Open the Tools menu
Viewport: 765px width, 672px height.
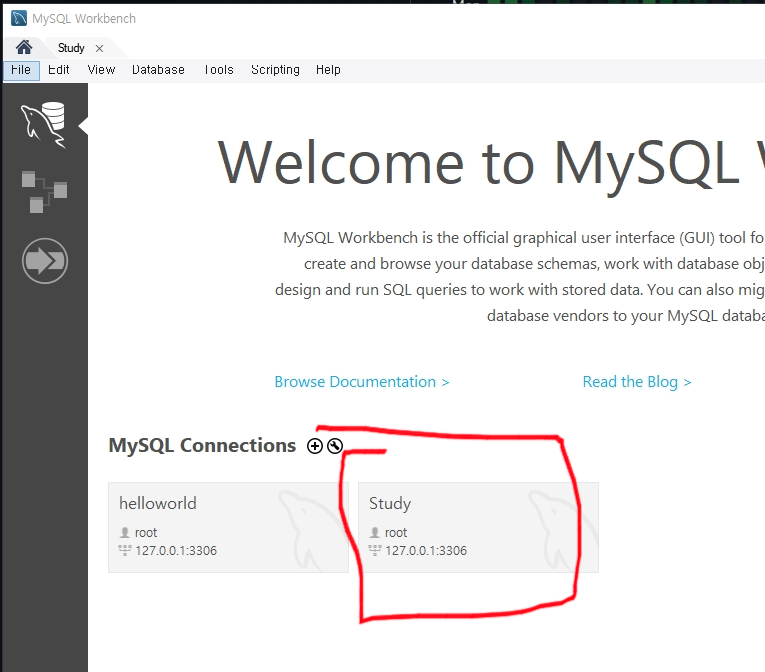(219, 70)
